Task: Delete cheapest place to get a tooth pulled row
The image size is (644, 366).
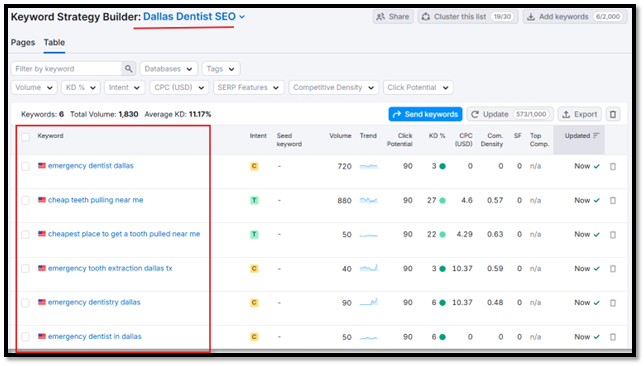Action: [x=613, y=235]
